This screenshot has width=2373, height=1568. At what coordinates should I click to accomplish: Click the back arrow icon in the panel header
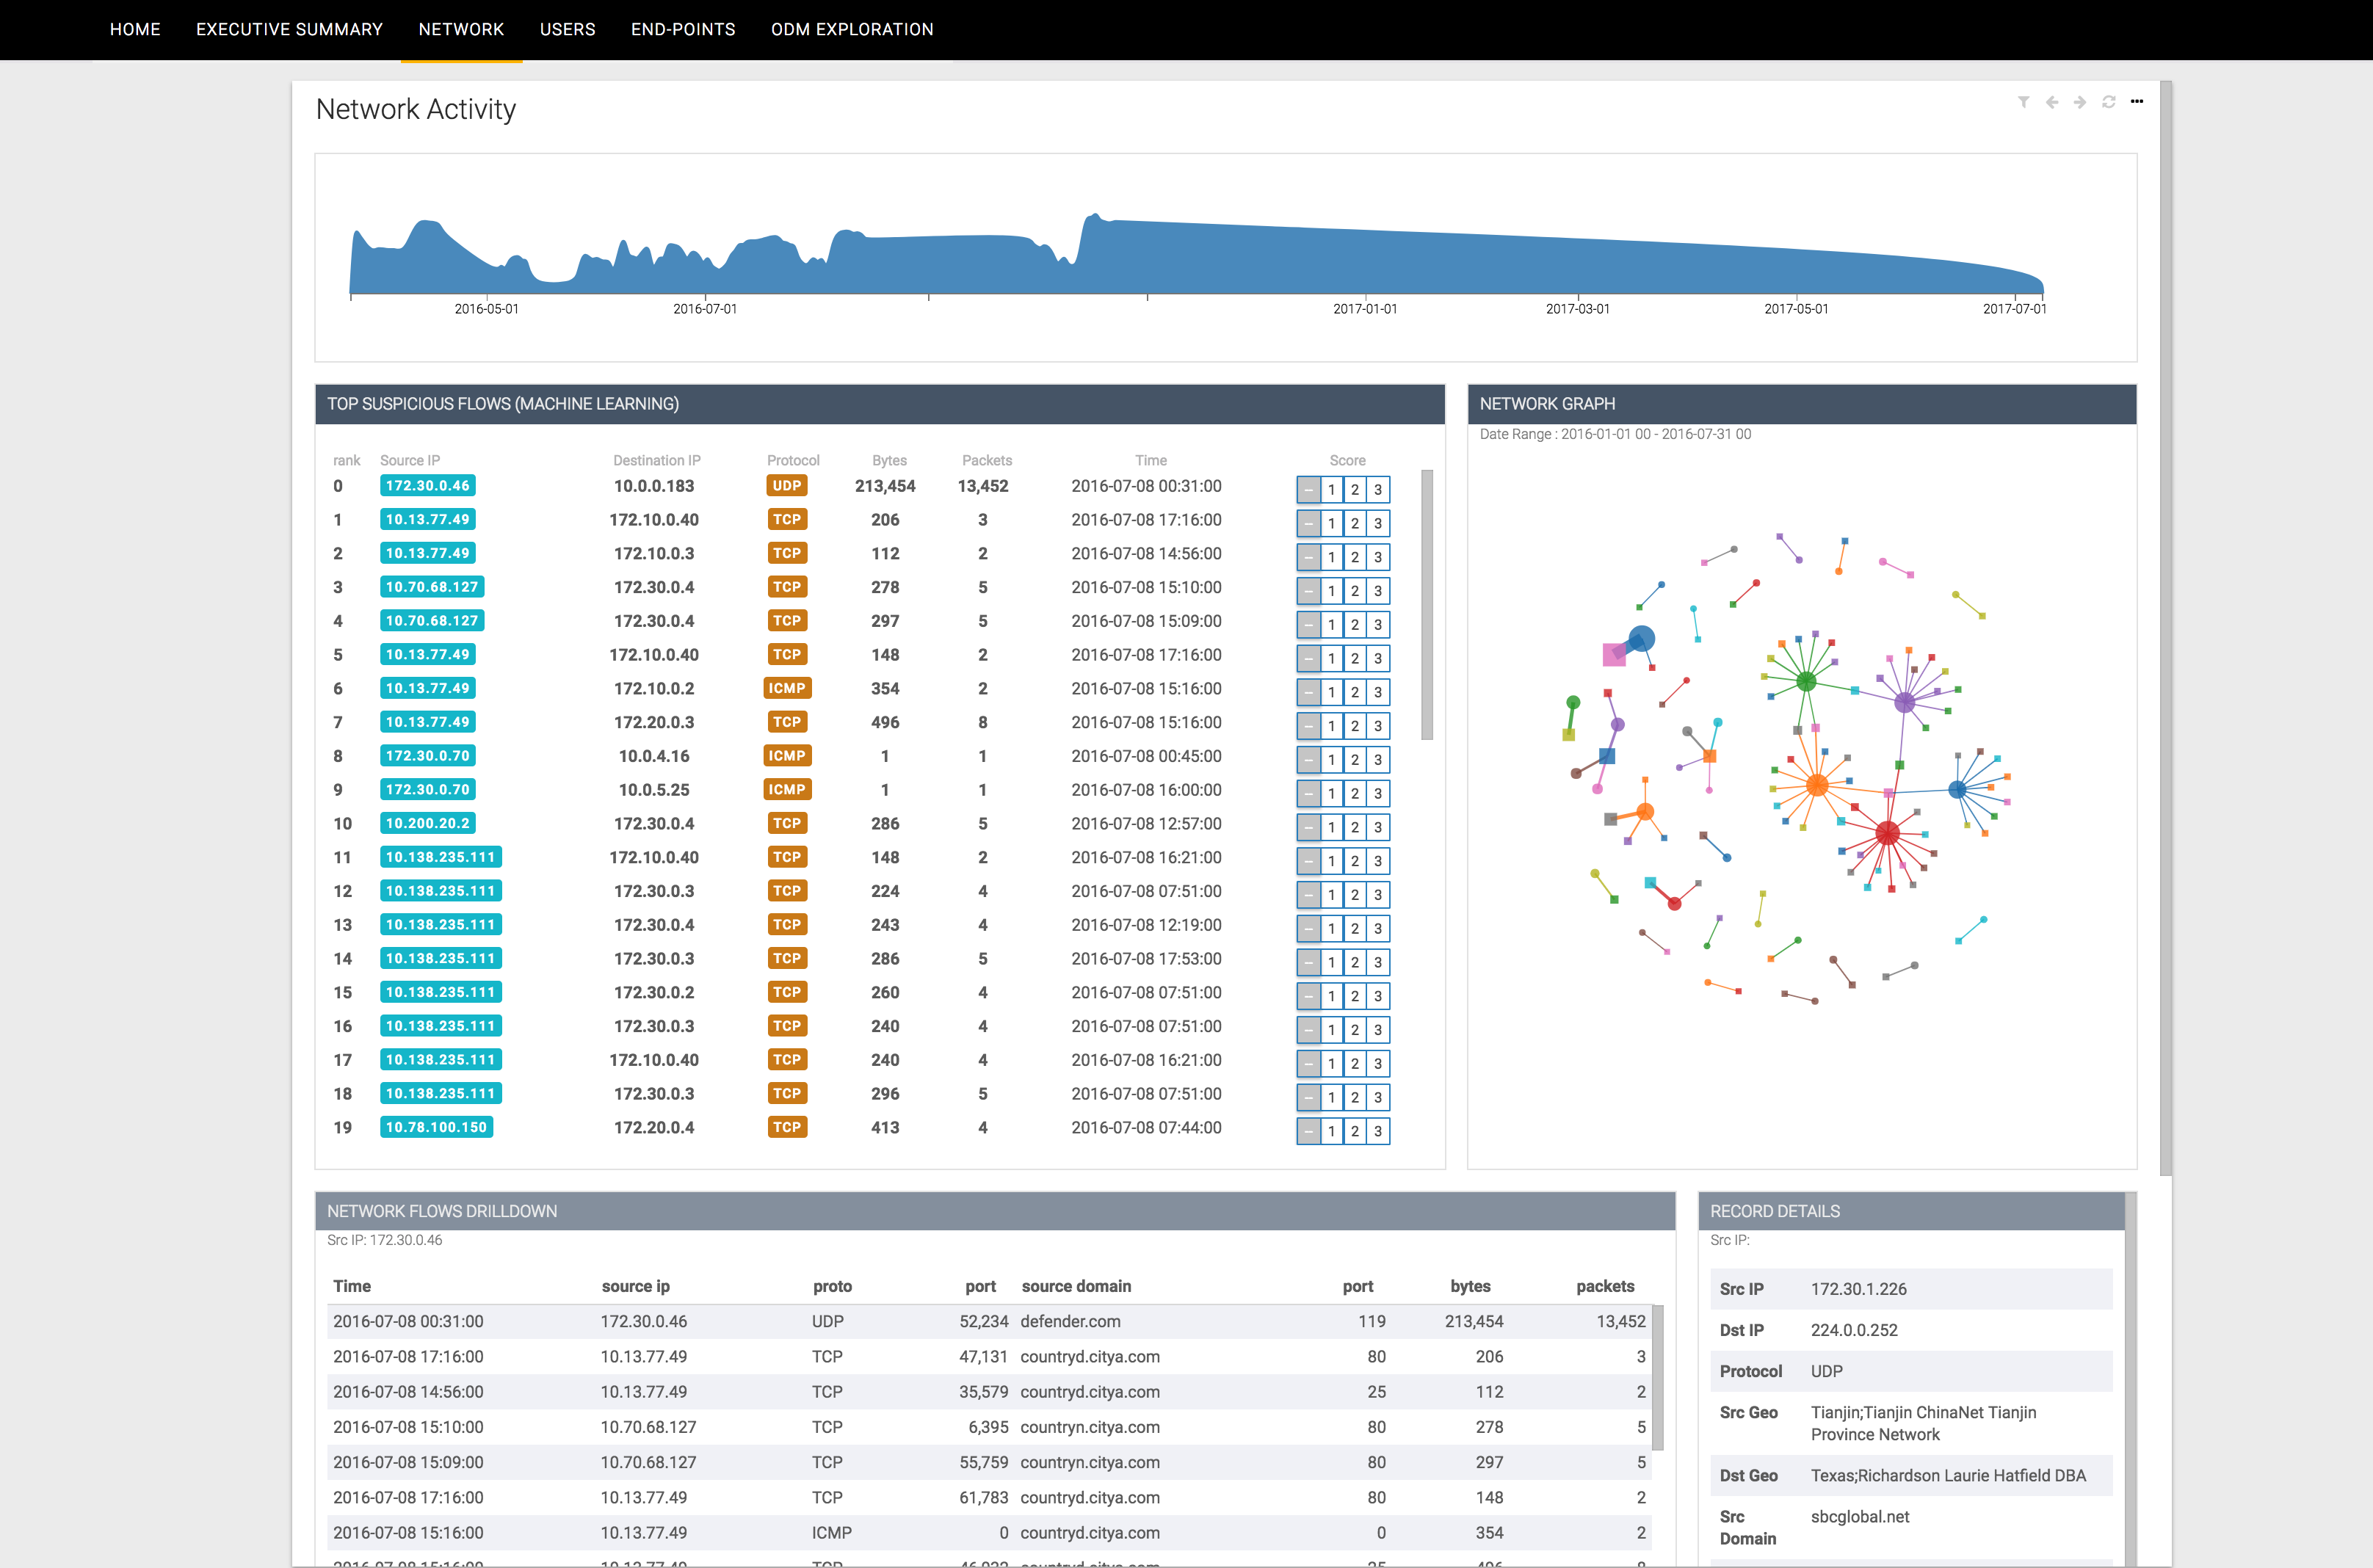click(2052, 102)
